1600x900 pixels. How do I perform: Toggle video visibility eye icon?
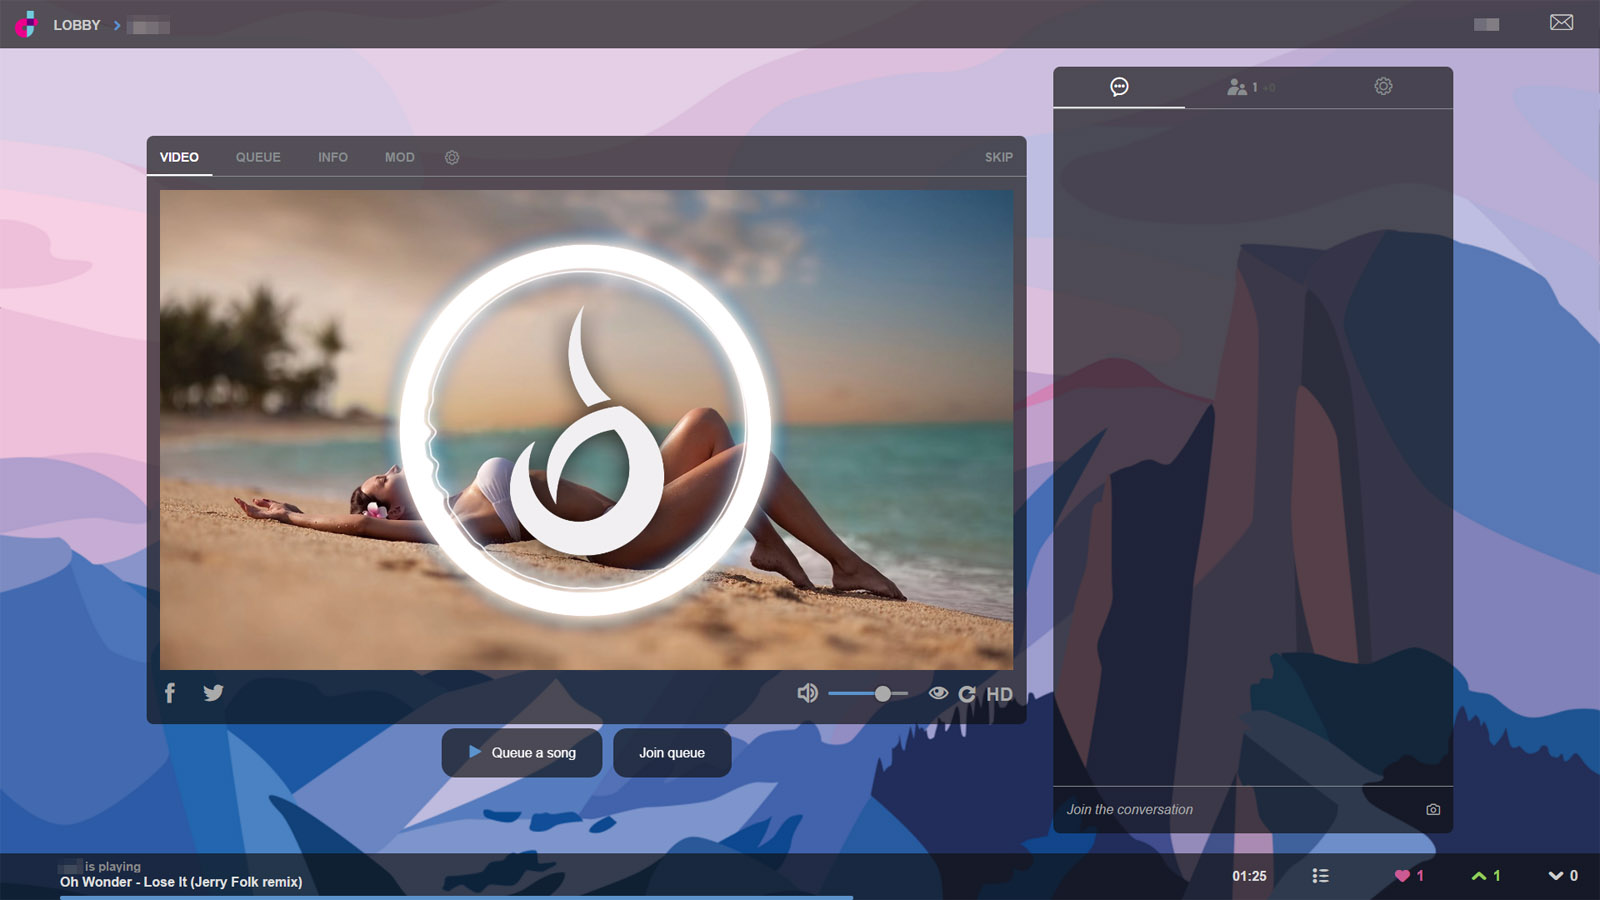coord(938,693)
